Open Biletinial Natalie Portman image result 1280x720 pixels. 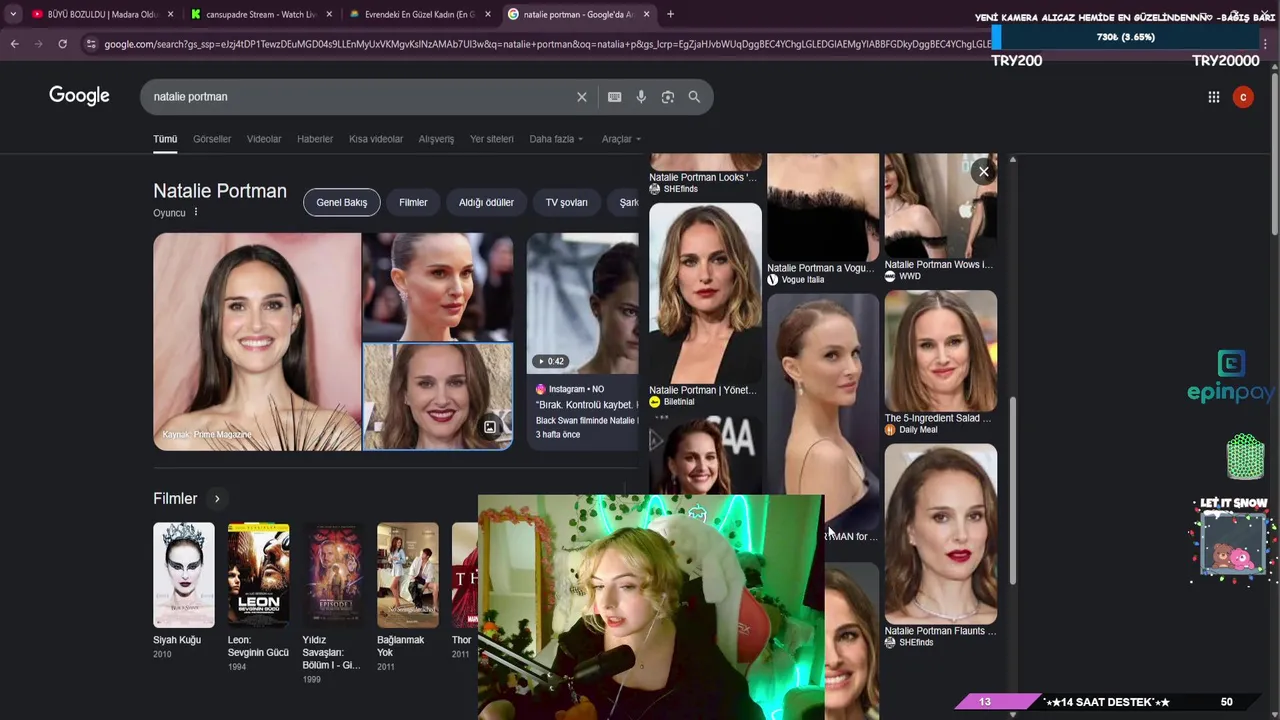[x=705, y=293]
